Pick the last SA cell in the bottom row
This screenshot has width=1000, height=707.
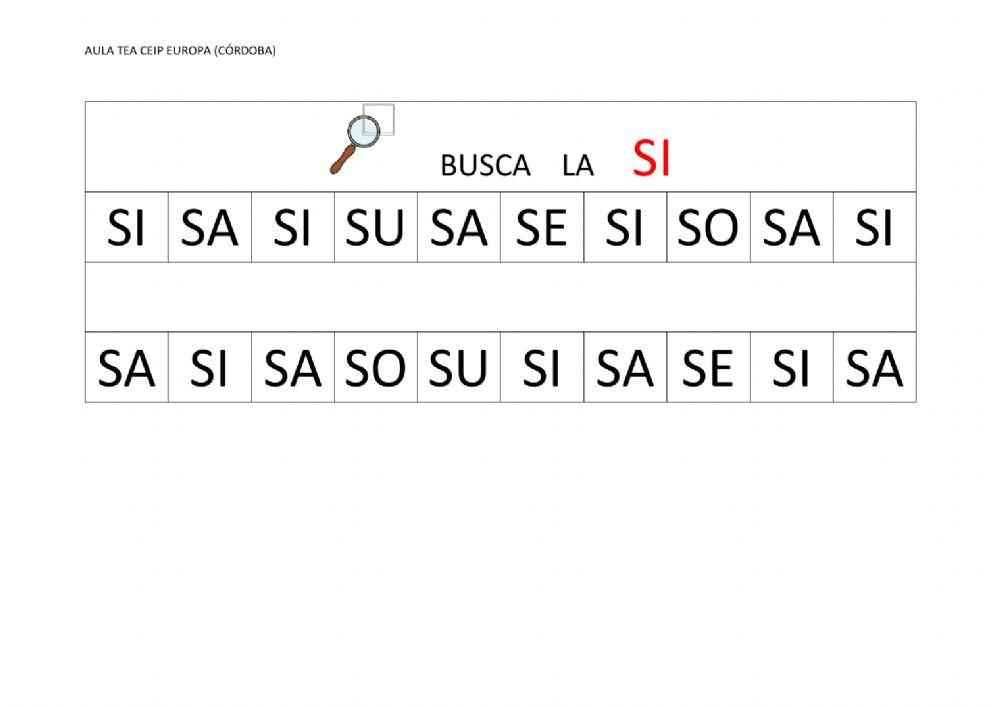874,369
